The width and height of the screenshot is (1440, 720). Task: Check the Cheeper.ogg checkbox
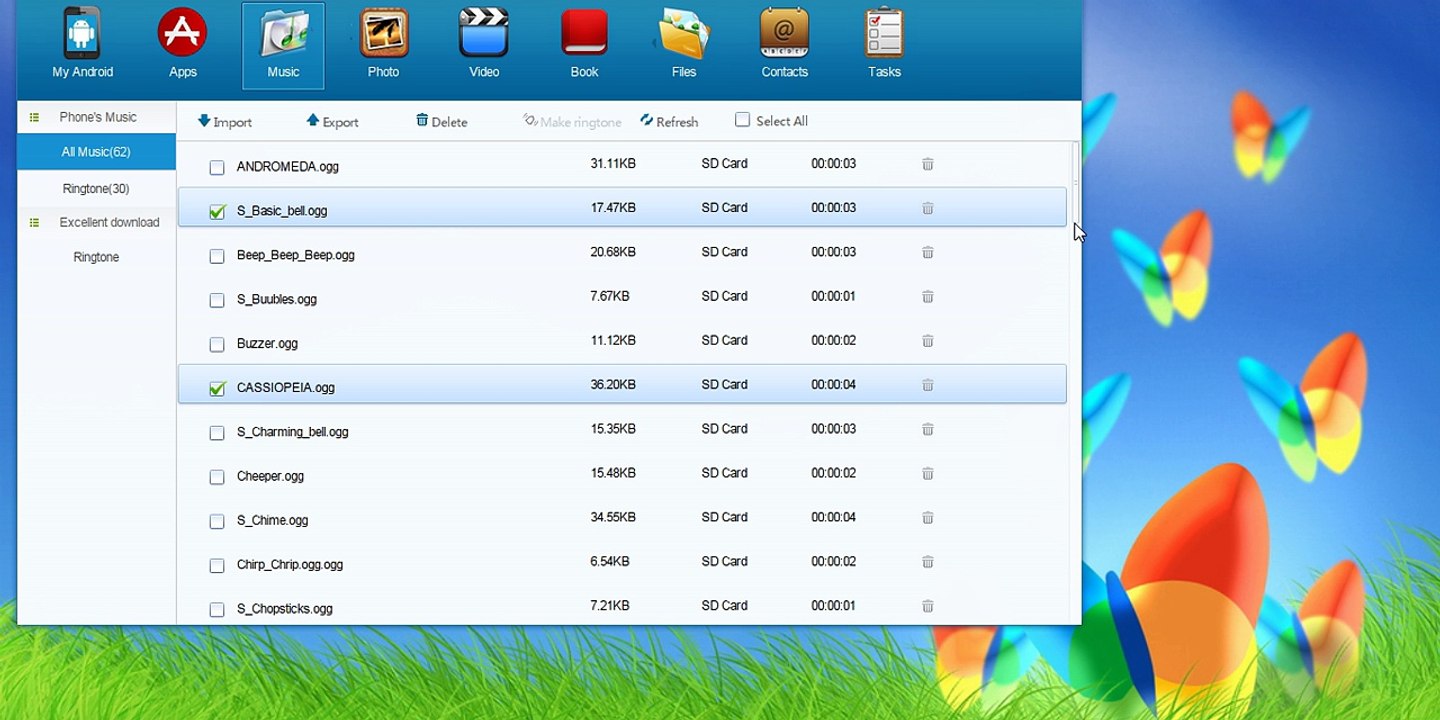tap(217, 477)
